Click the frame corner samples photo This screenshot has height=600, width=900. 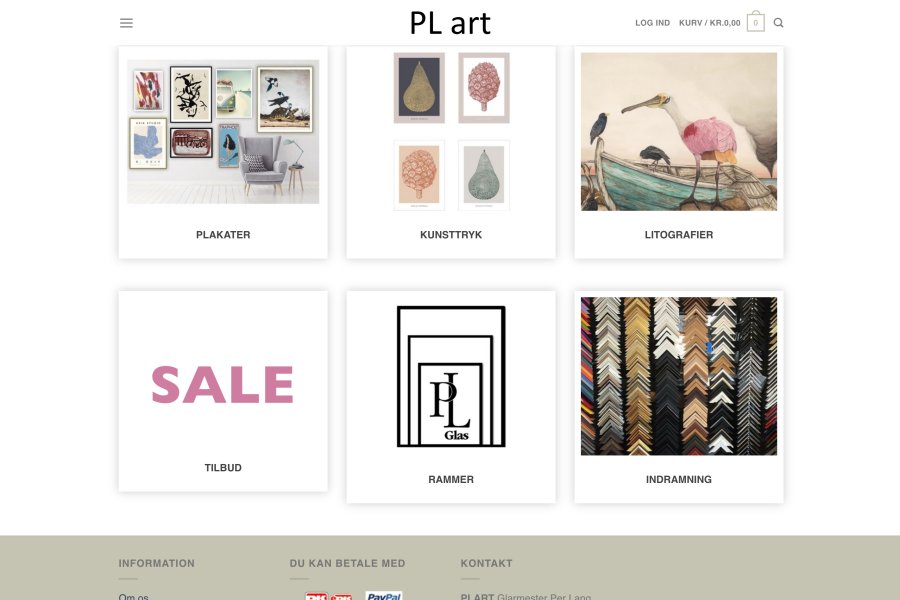click(x=679, y=376)
